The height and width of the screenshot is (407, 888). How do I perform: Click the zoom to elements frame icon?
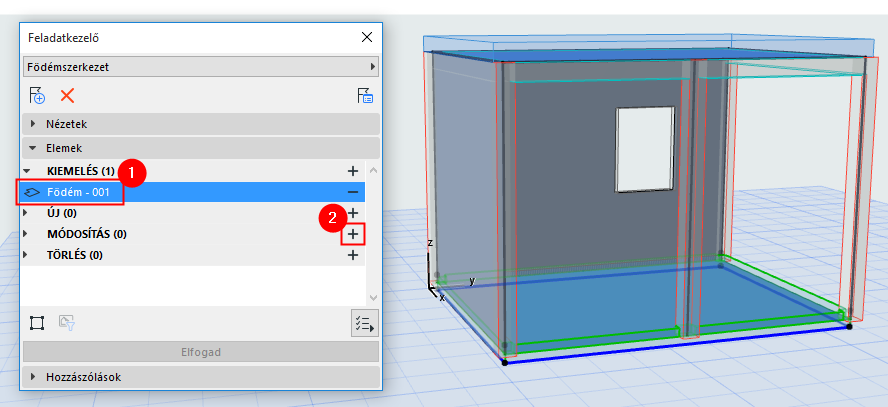coord(37,323)
